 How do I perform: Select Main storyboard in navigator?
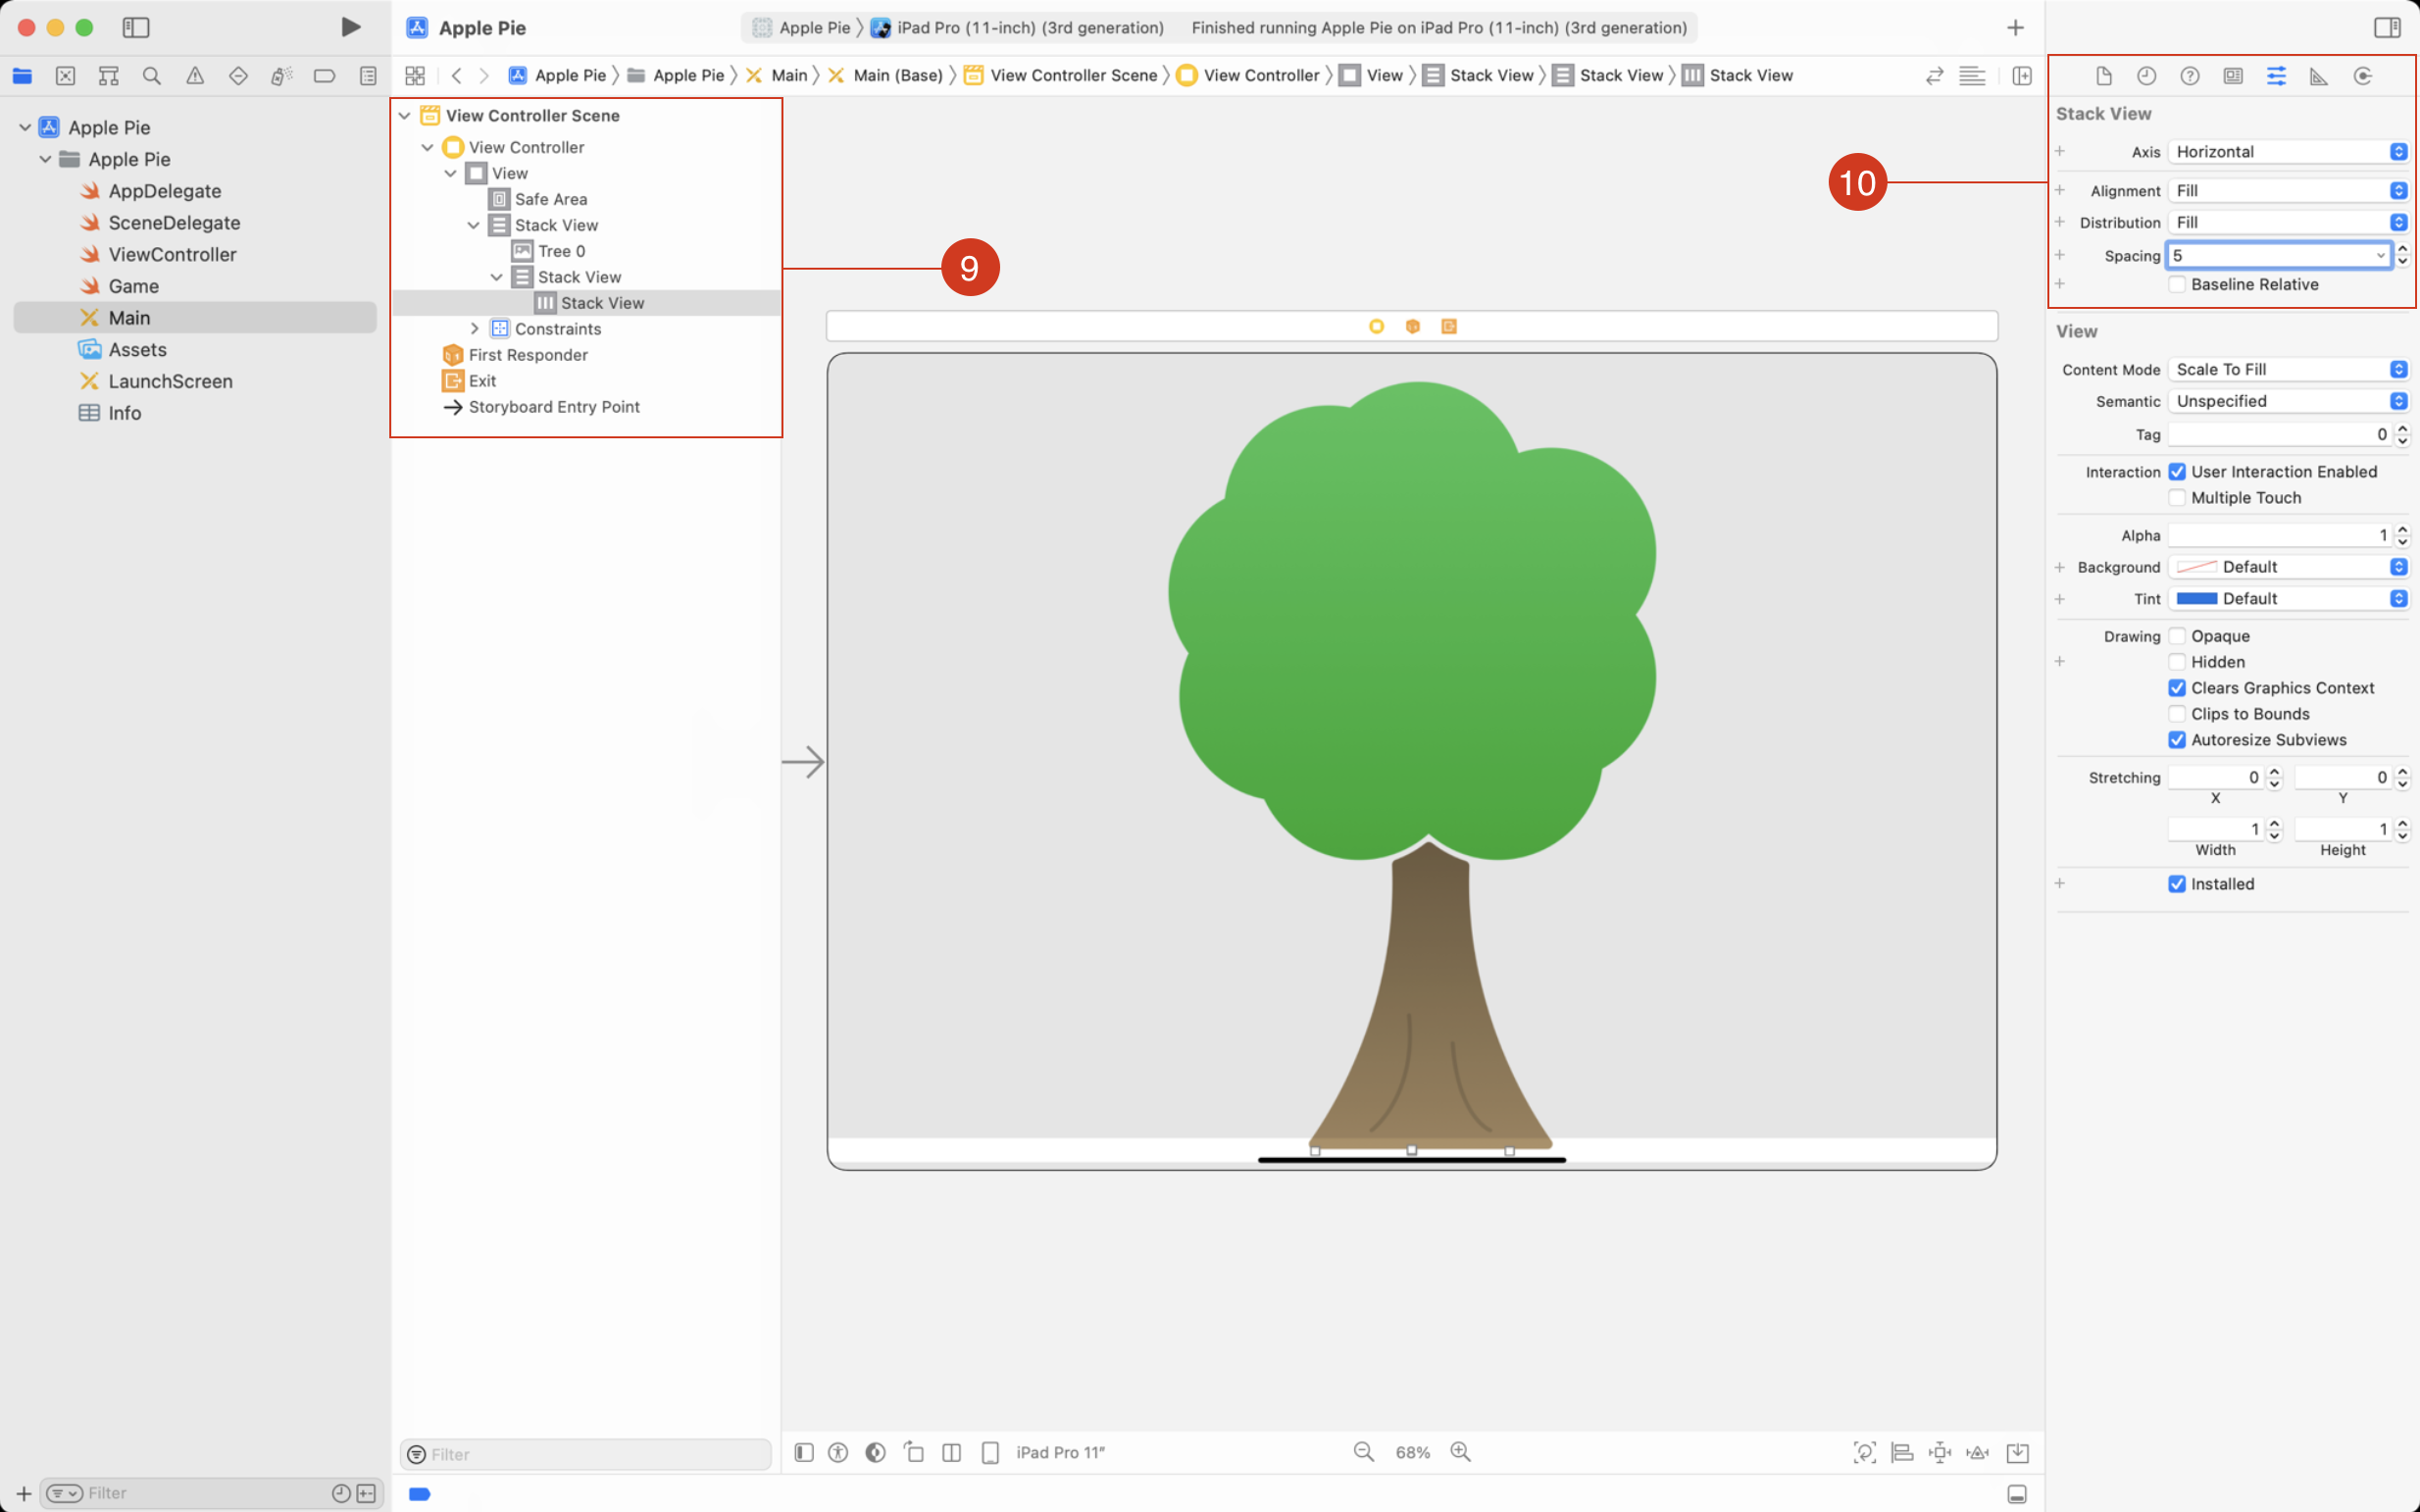click(x=127, y=317)
